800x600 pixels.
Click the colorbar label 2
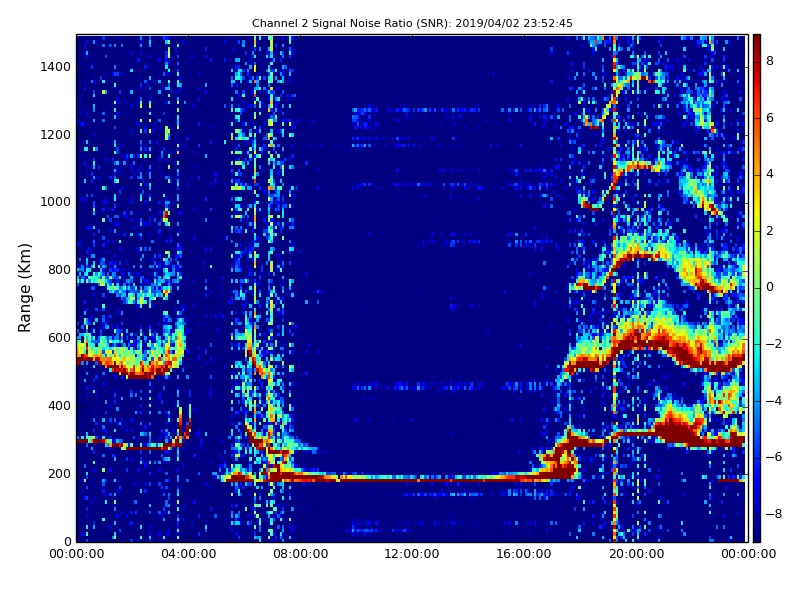tap(770, 231)
